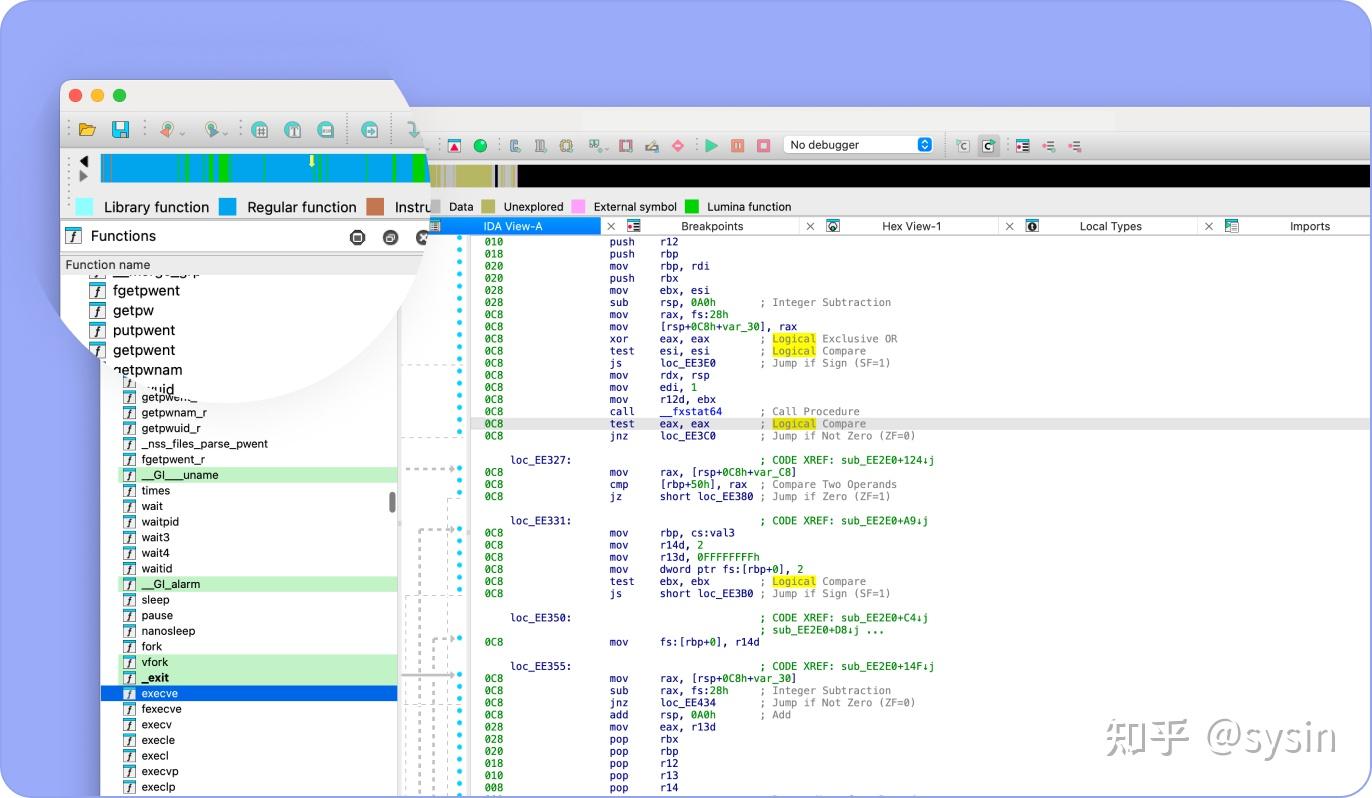Screen dimensions: 1372x798
Task: Toggle the highlighted C quick-view button
Action: pyautogui.click(x=987, y=145)
